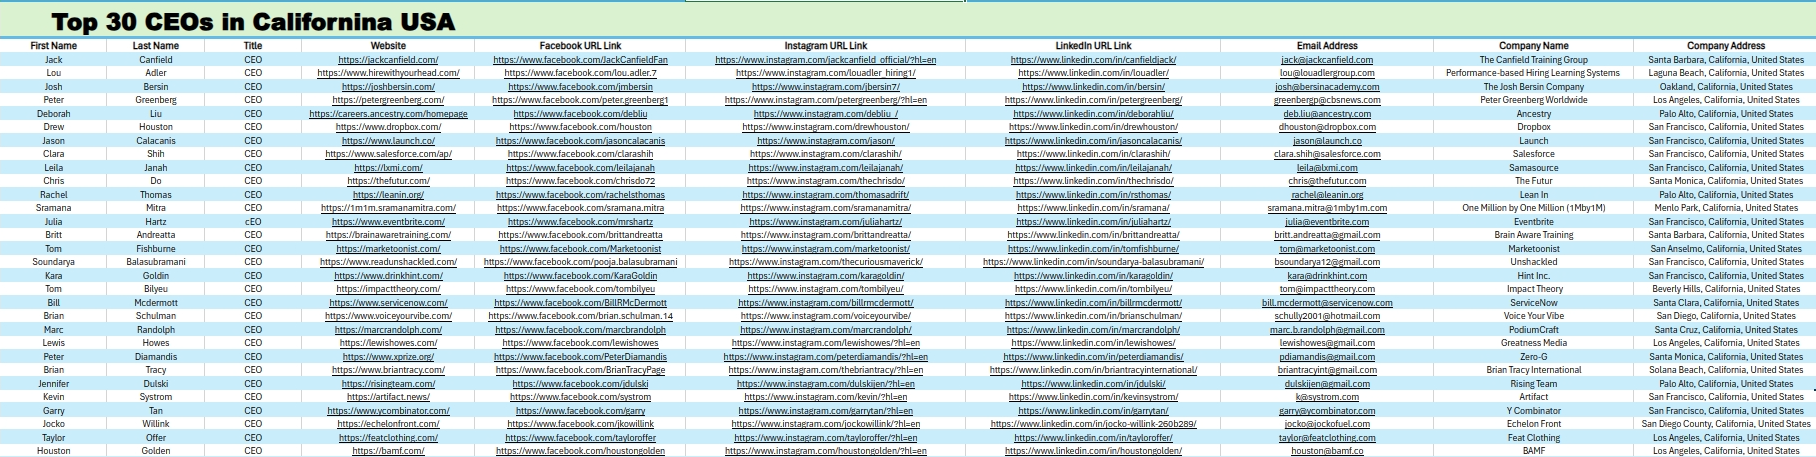Screen dimensions: 1816x457
Task: Open Facebook link for PeterDiamandis
Action: tap(580, 357)
